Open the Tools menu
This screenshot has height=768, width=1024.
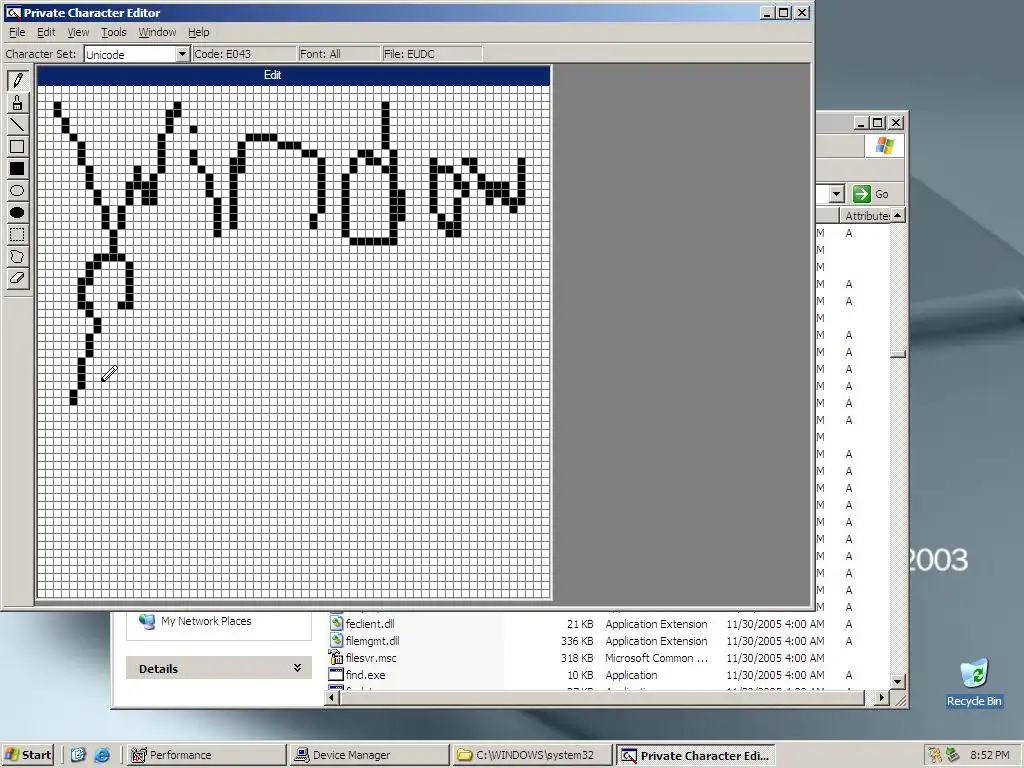pos(113,32)
